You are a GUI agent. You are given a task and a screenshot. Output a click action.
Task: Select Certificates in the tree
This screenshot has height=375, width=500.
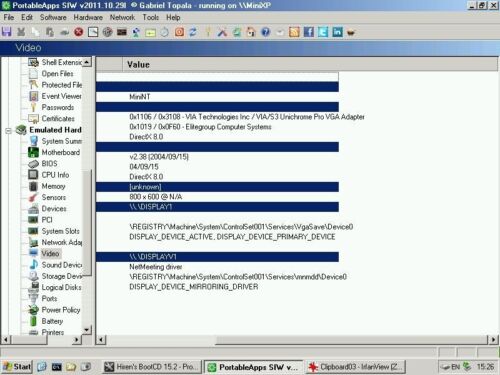click(x=58, y=119)
